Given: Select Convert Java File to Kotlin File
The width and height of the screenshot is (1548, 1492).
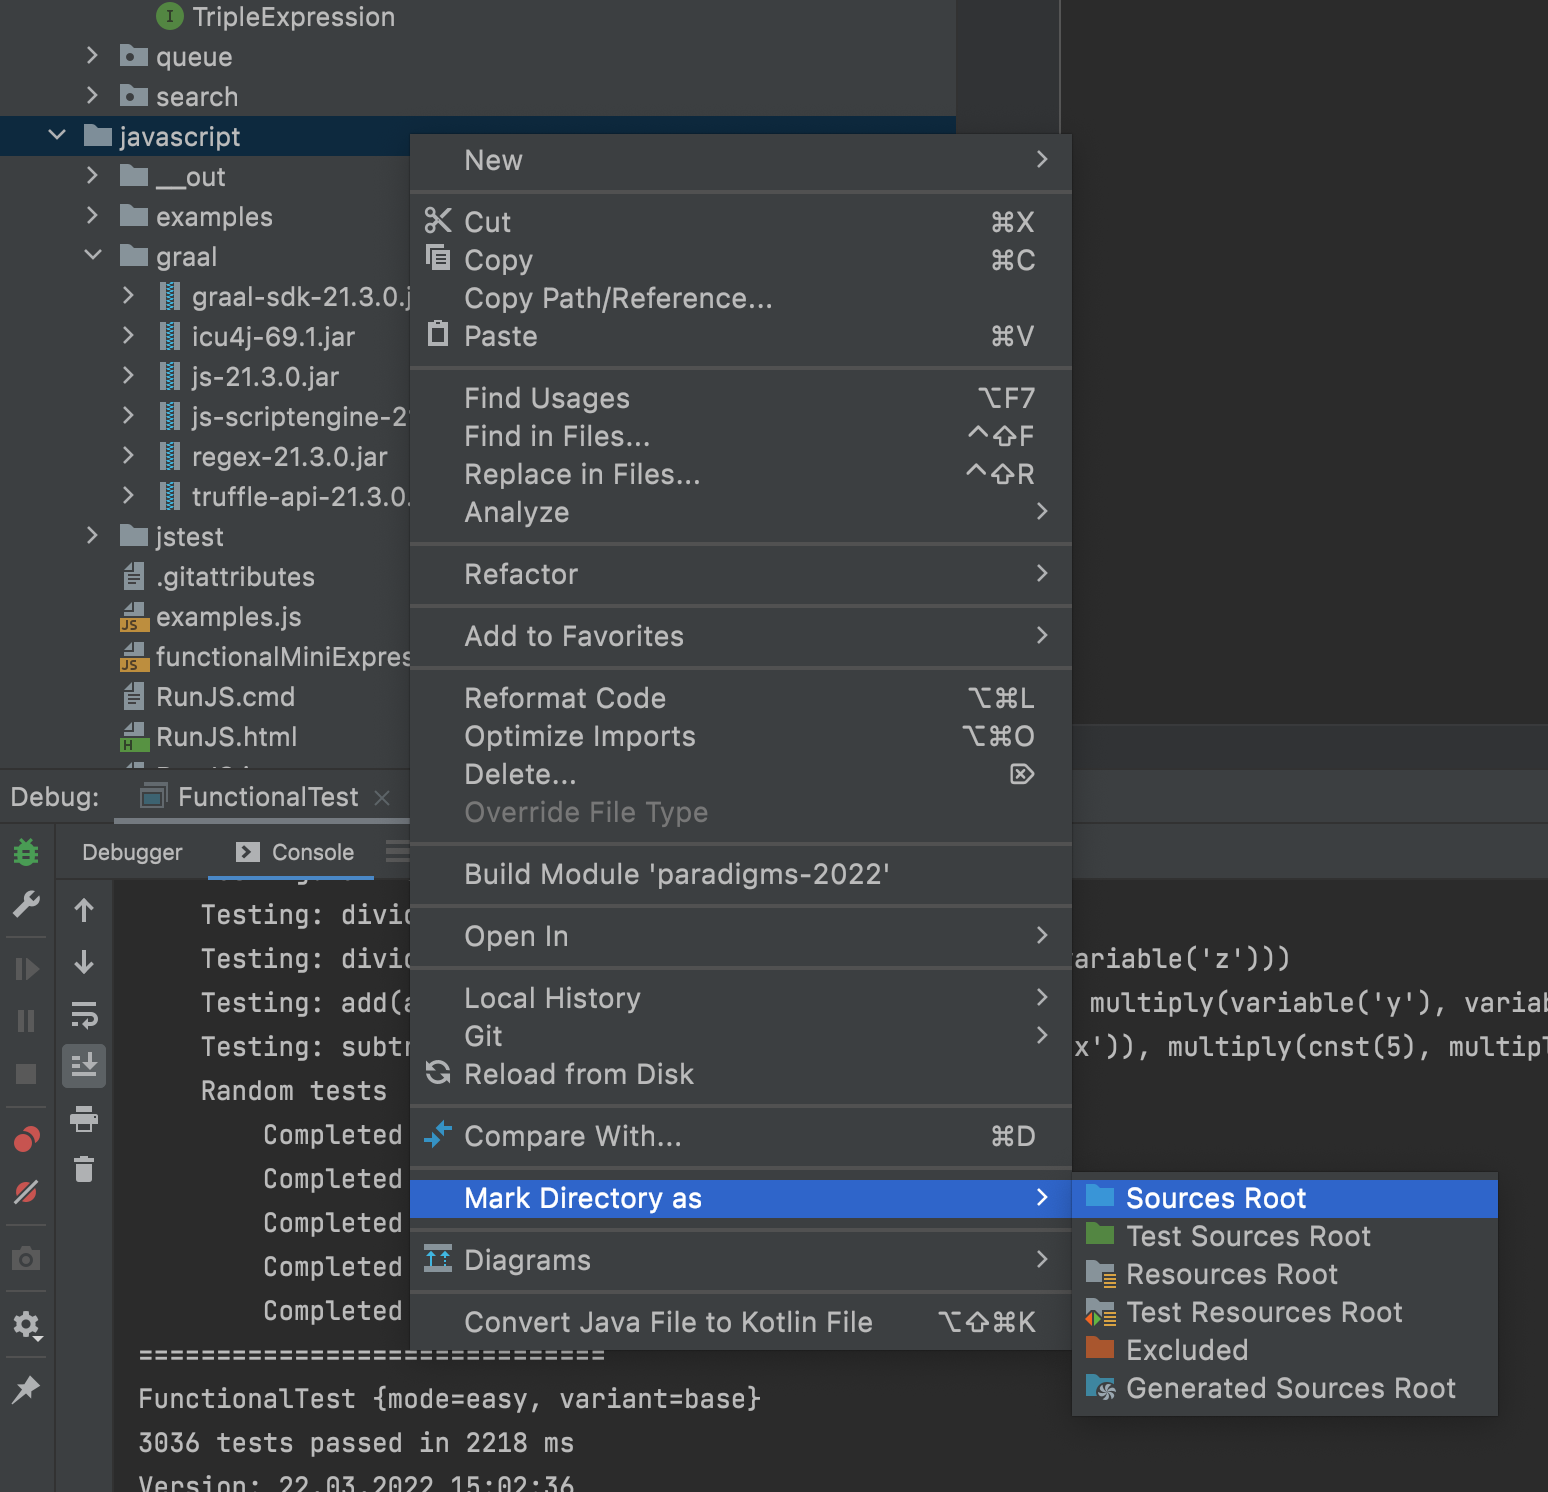Looking at the screenshot, I should click(x=740, y=1322).
